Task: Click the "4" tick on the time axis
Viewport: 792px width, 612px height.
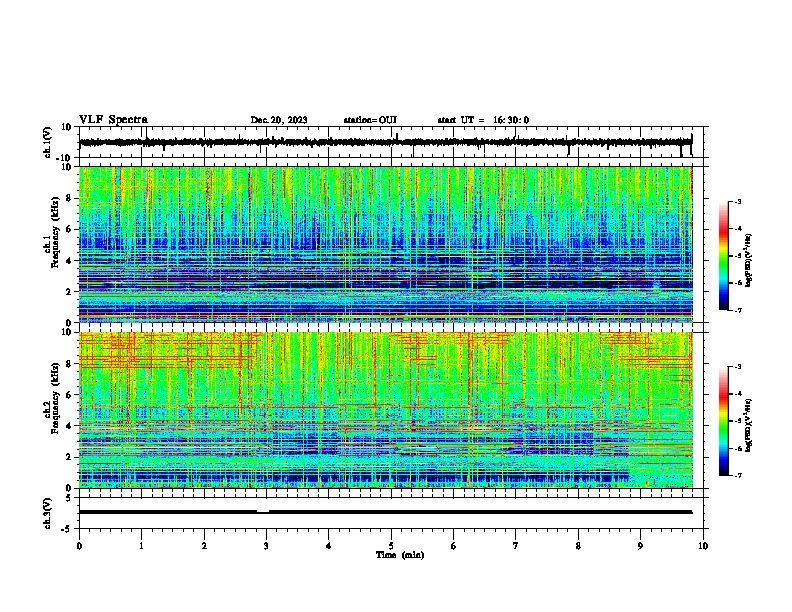Action: click(x=329, y=546)
